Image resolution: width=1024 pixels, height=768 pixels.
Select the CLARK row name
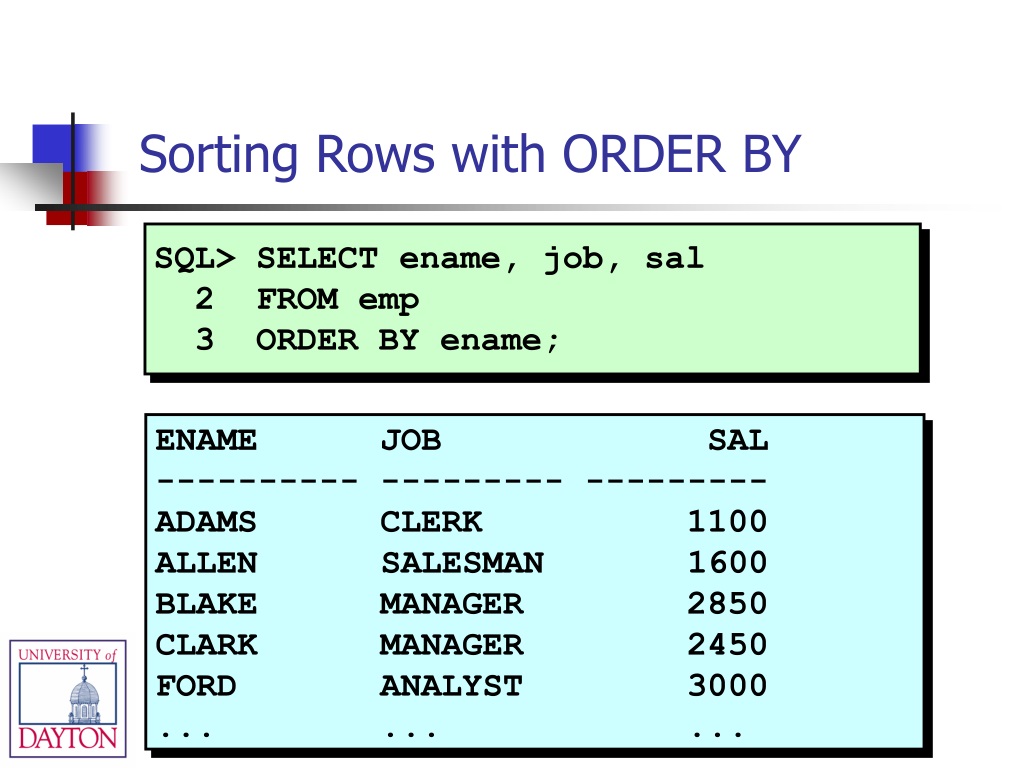206,645
